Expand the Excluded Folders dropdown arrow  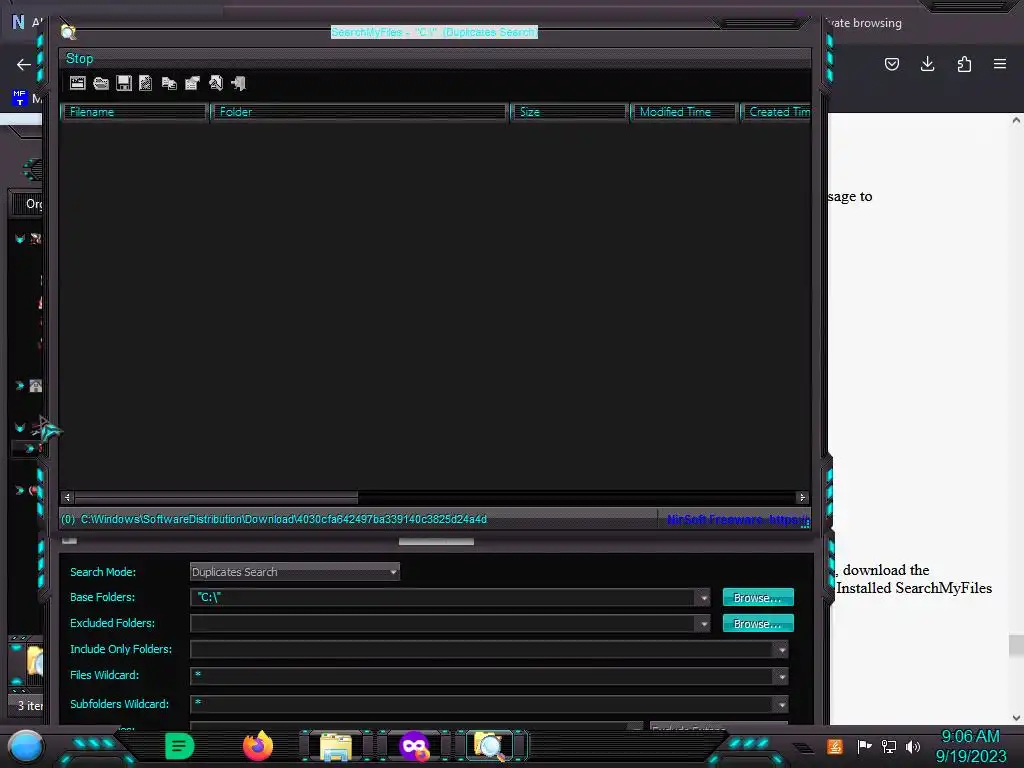coord(703,624)
